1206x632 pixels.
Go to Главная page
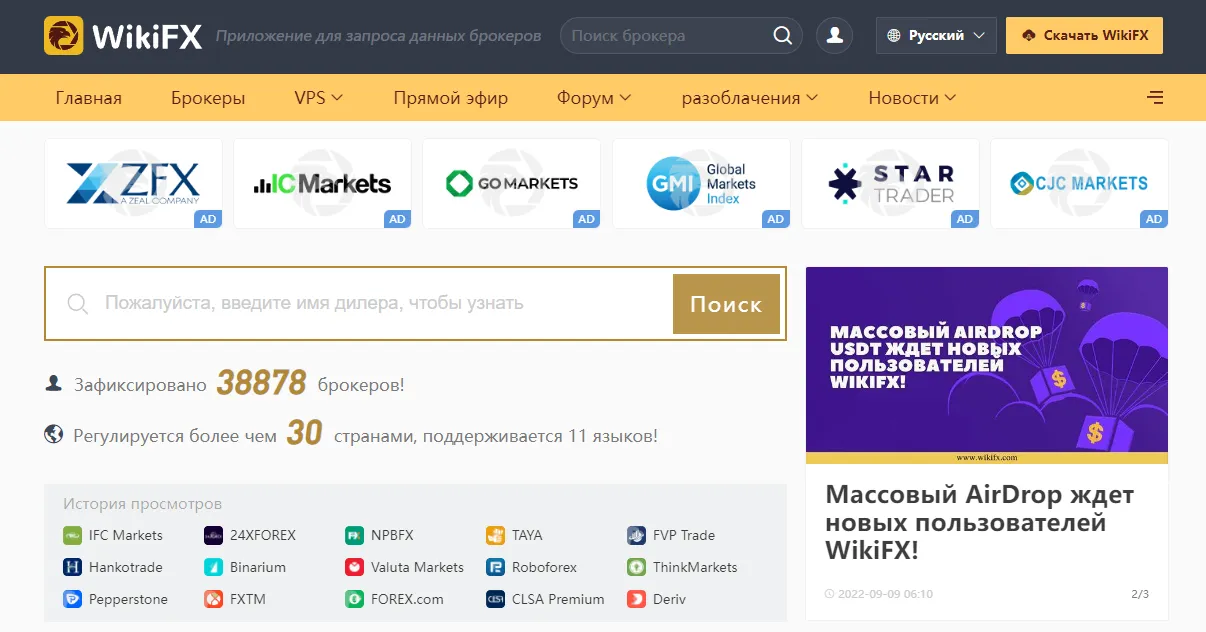pyautogui.click(x=89, y=98)
